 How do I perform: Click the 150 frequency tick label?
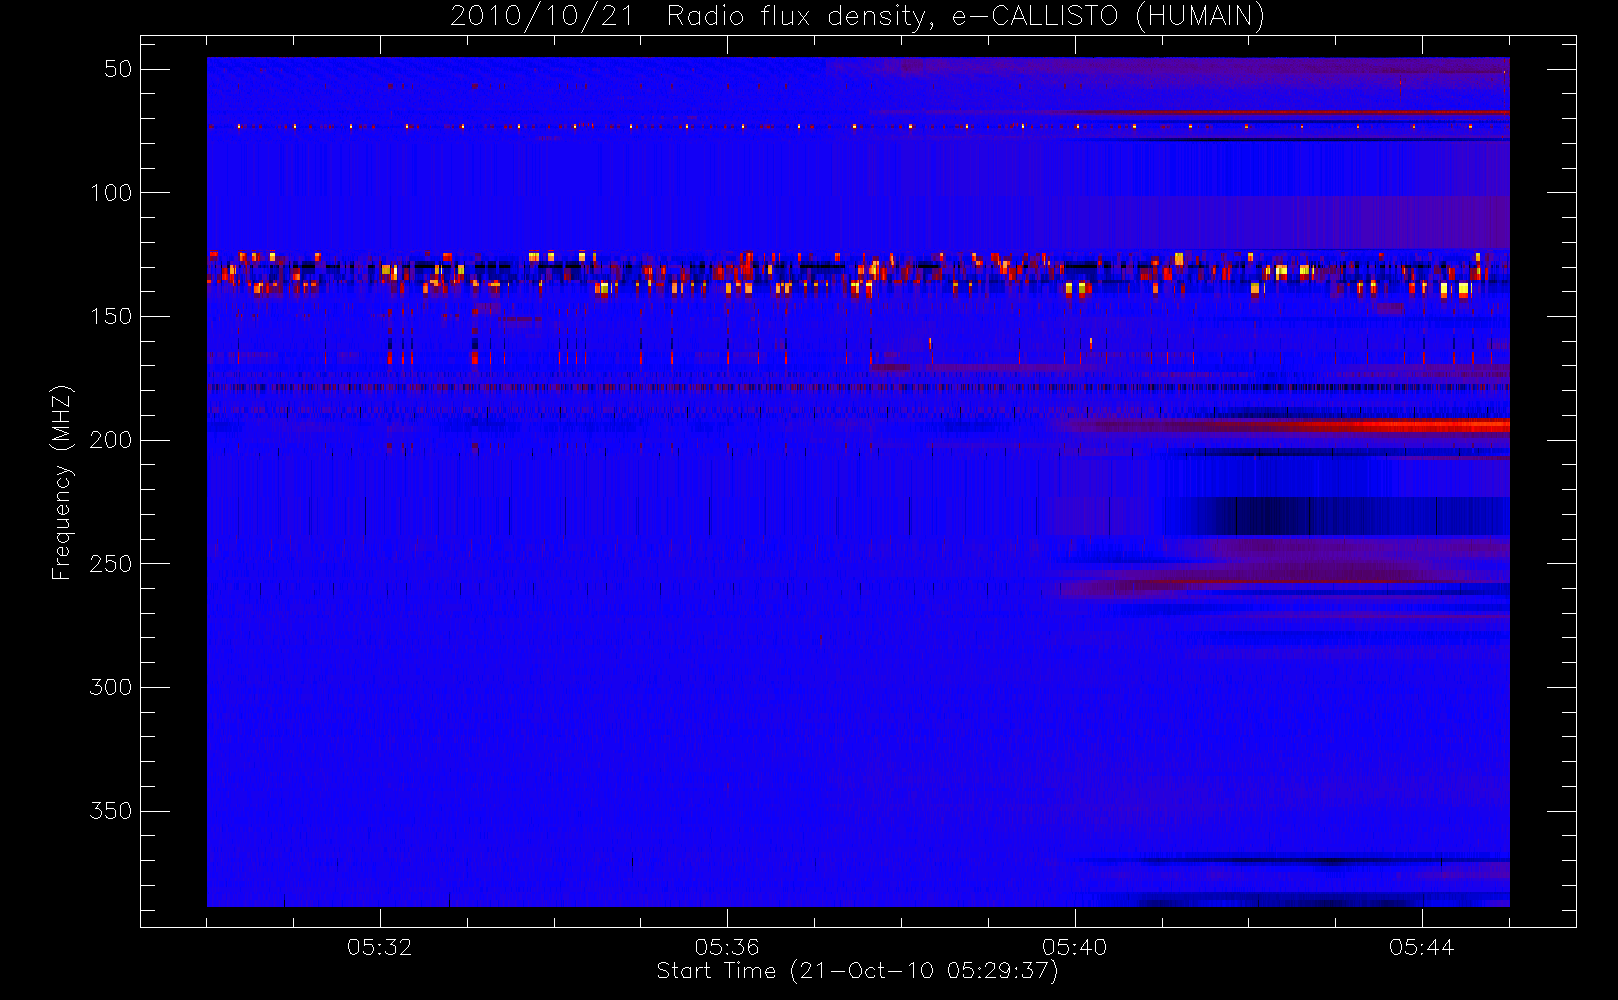pyautogui.click(x=111, y=317)
